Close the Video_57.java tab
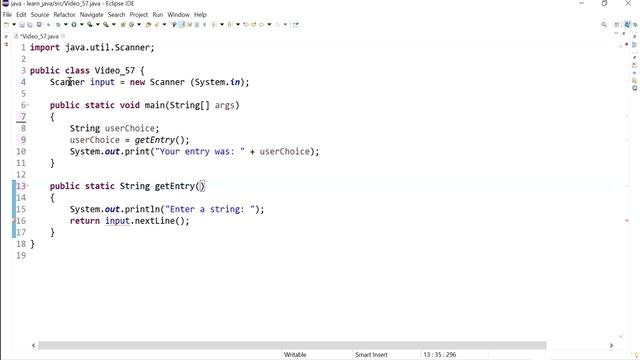 coord(63,36)
